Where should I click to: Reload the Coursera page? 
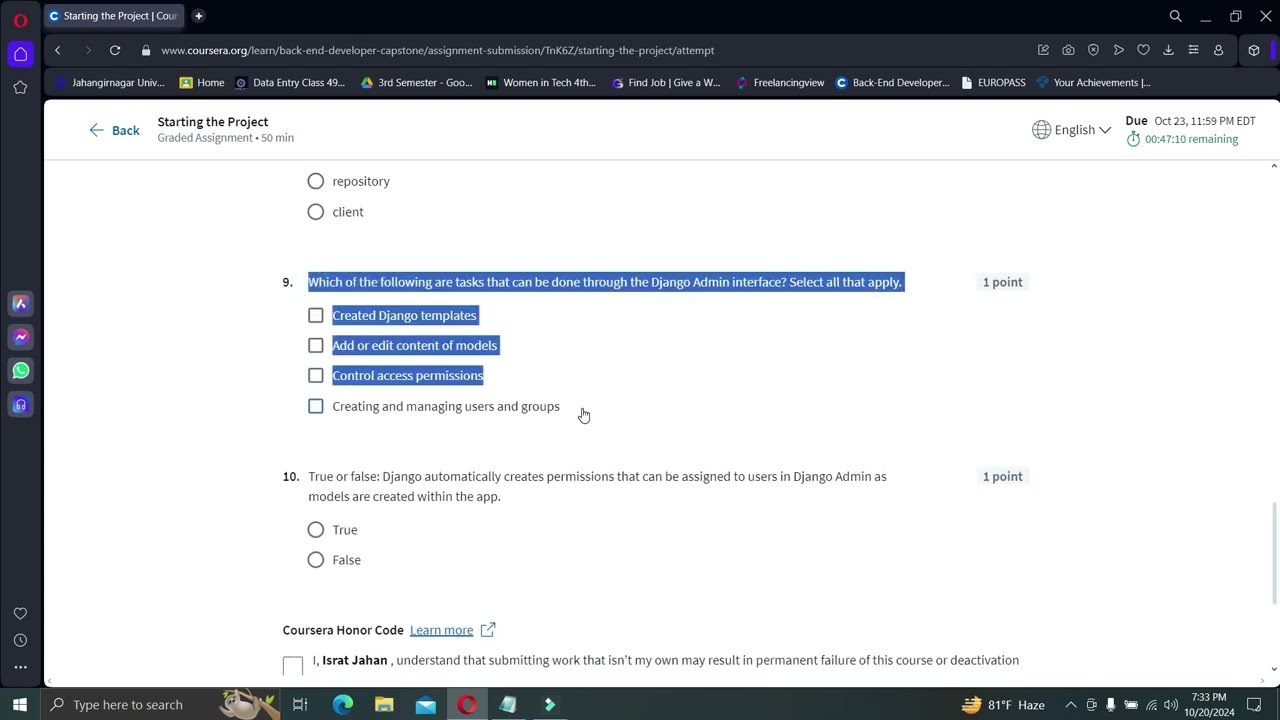115,50
